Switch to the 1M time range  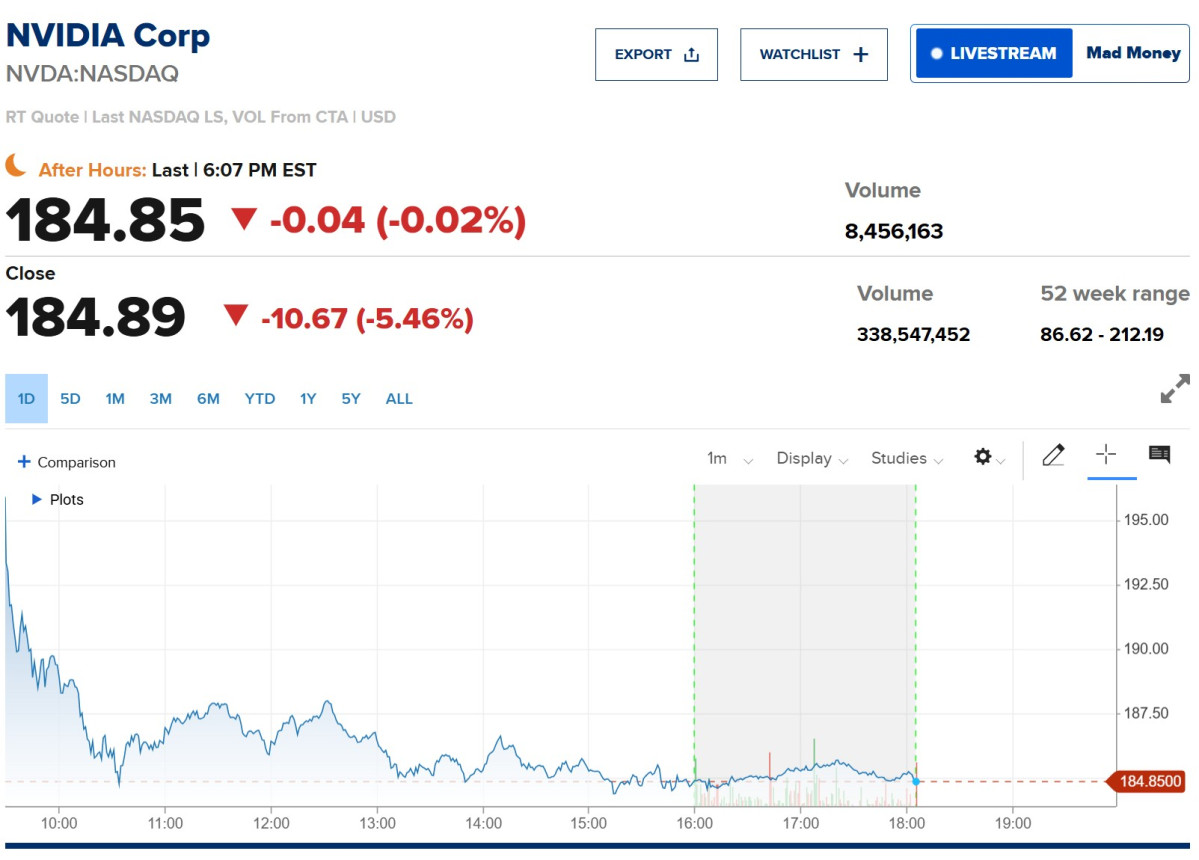115,398
